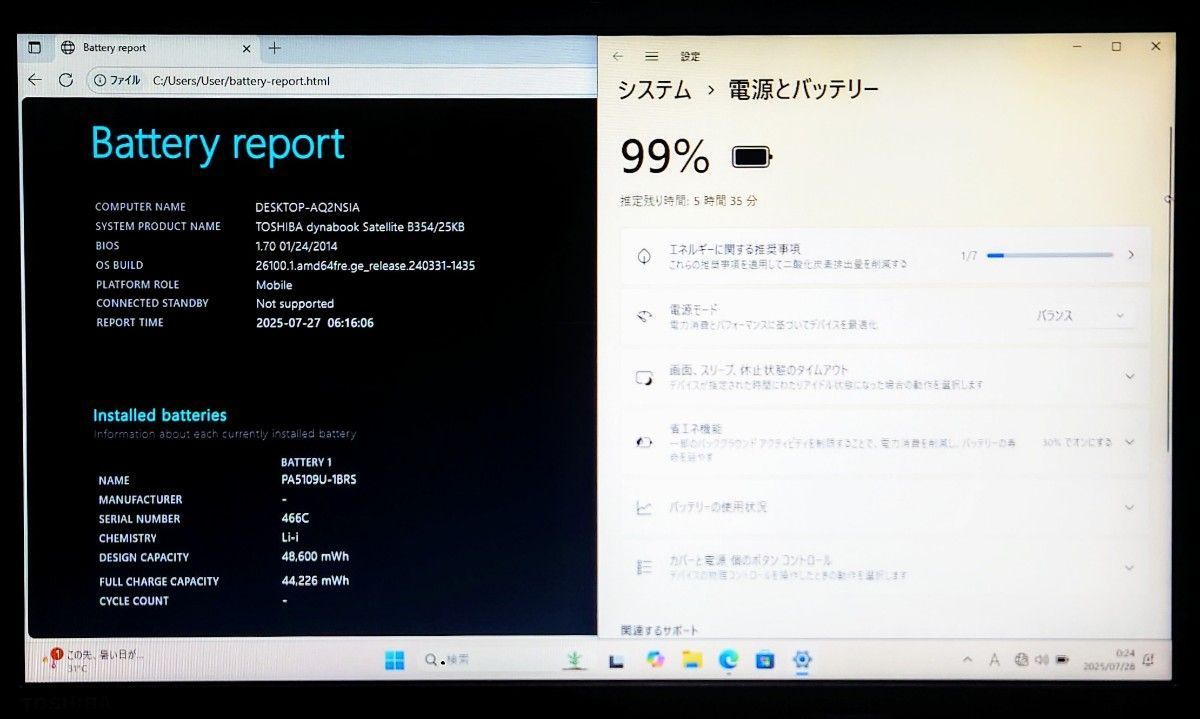The height and width of the screenshot is (719, 1200).
Task: Click the battery usage chart icon
Action: pos(644,508)
